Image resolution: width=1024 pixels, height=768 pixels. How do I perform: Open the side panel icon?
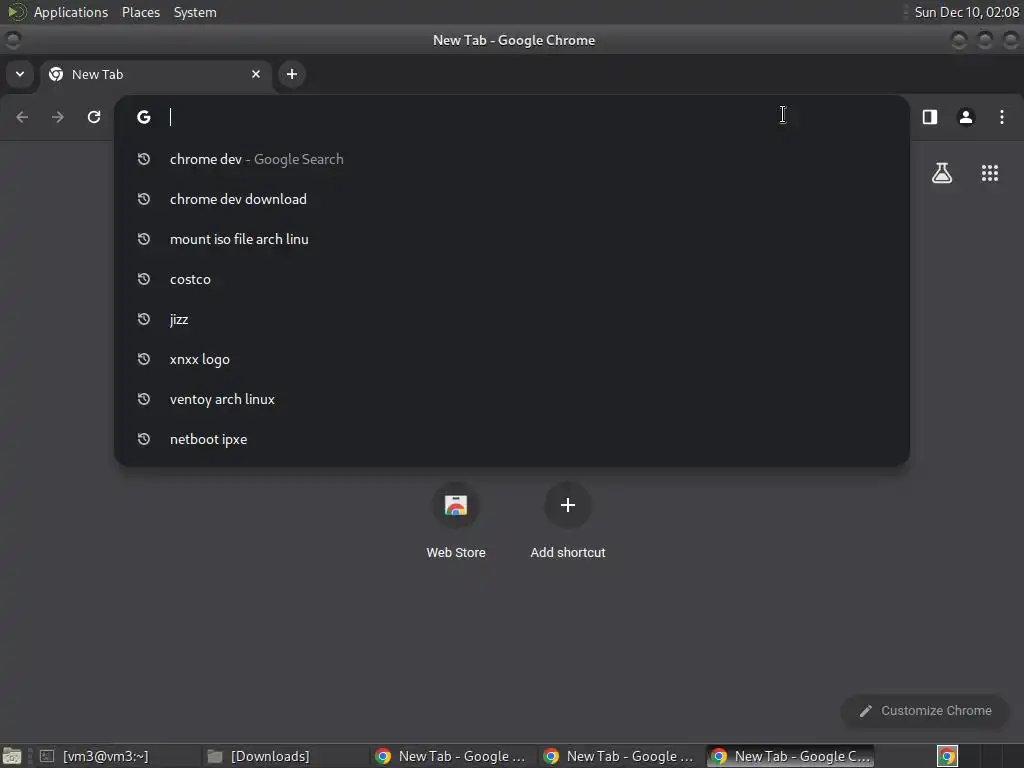[930, 117]
